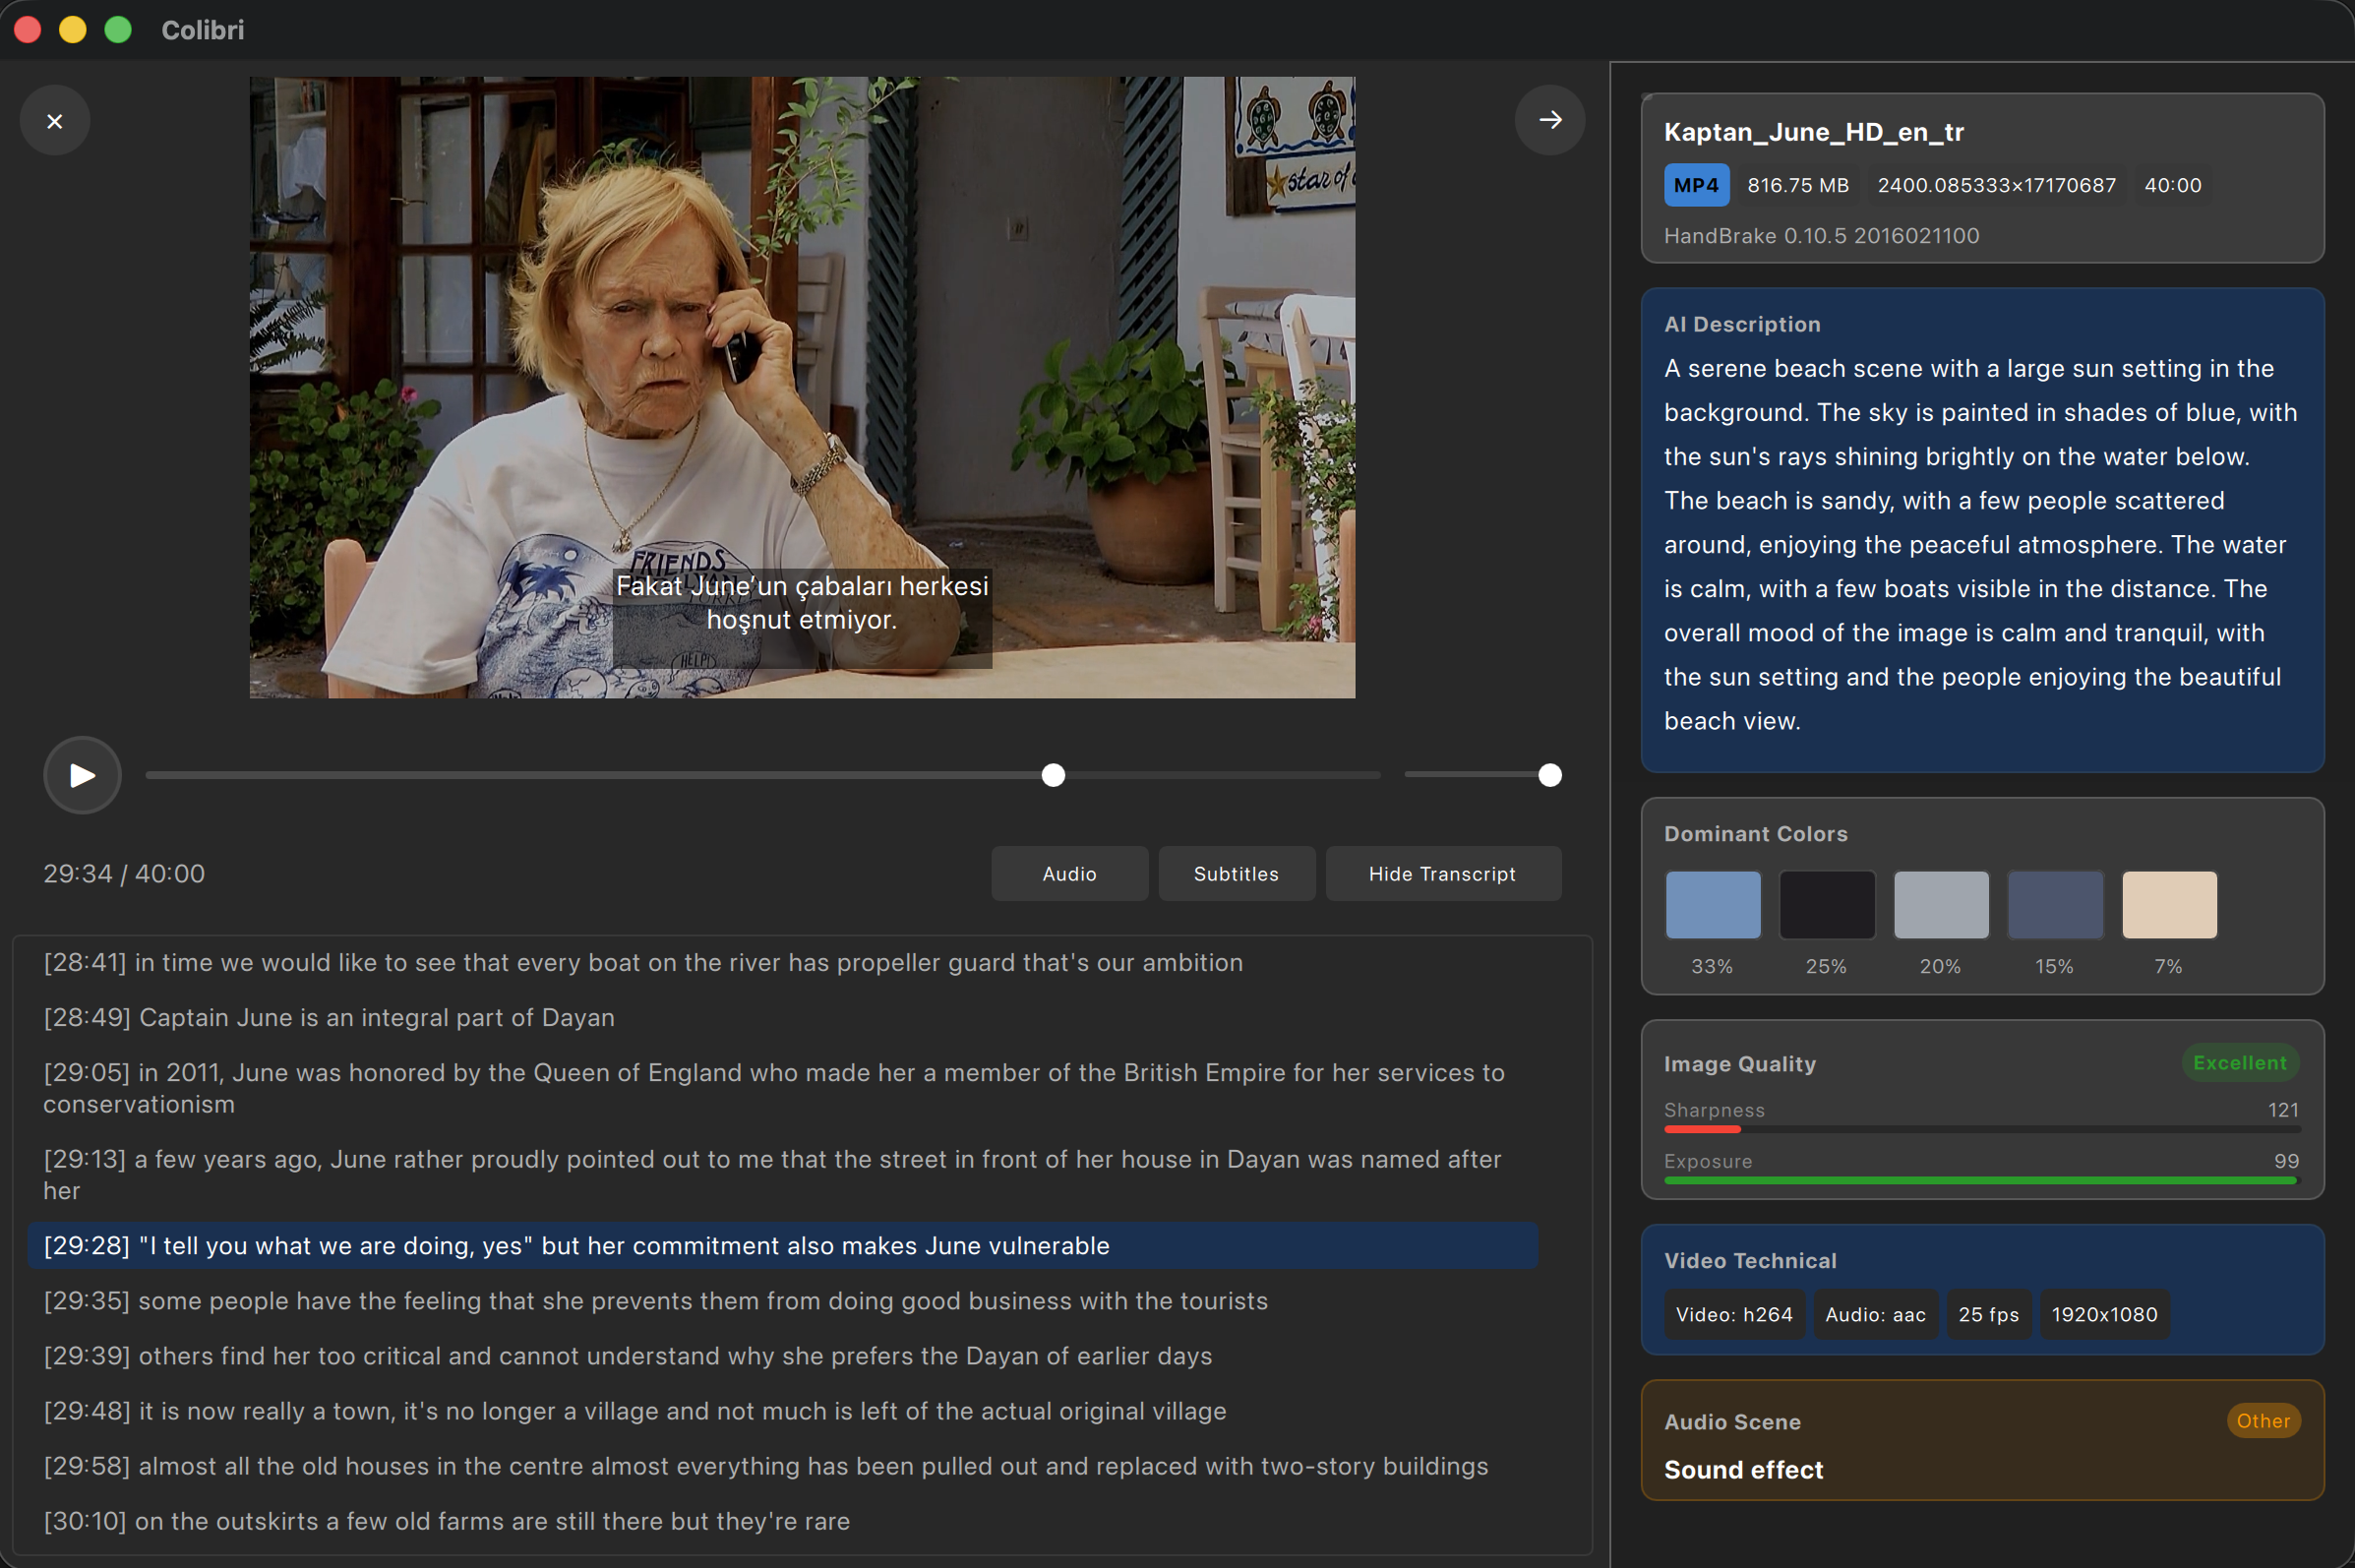Image resolution: width=2355 pixels, height=1568 pixels.
Task: Click the Excellent image quality badge
Action: point(2238,1063)
